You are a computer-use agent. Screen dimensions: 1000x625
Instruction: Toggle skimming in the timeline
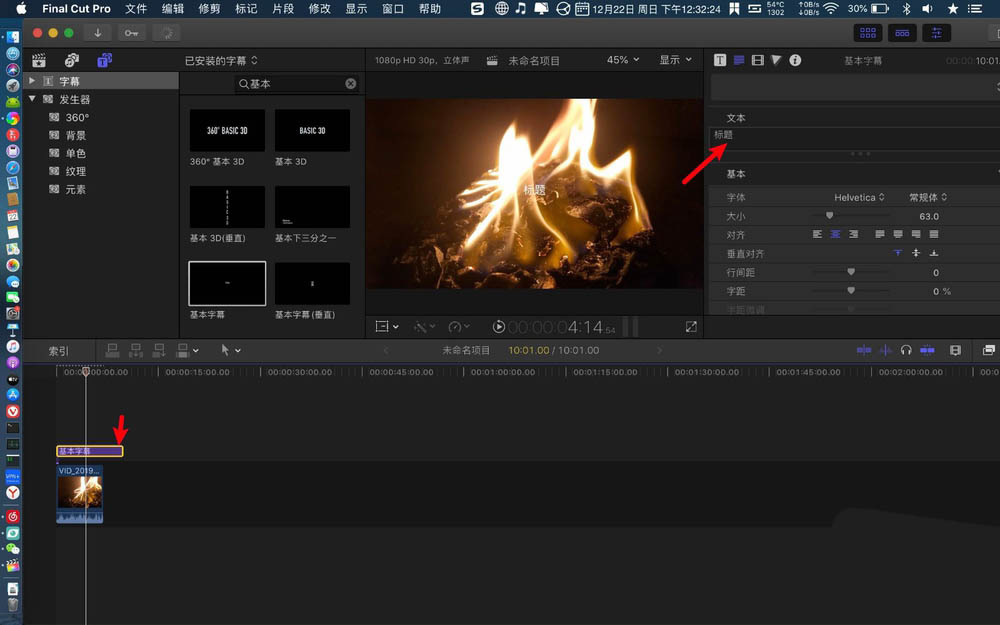coord(864,349)
